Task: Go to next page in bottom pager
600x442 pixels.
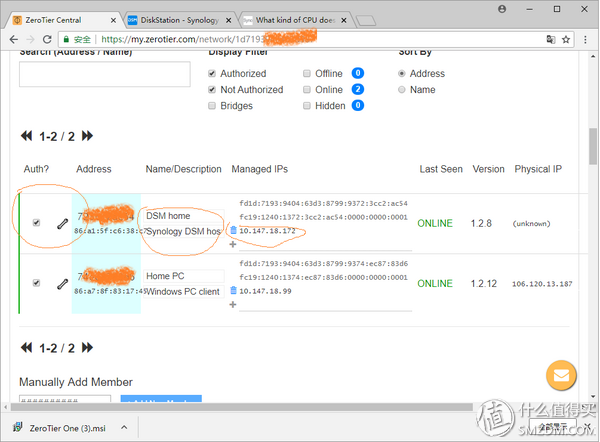Action: point(87,347)
